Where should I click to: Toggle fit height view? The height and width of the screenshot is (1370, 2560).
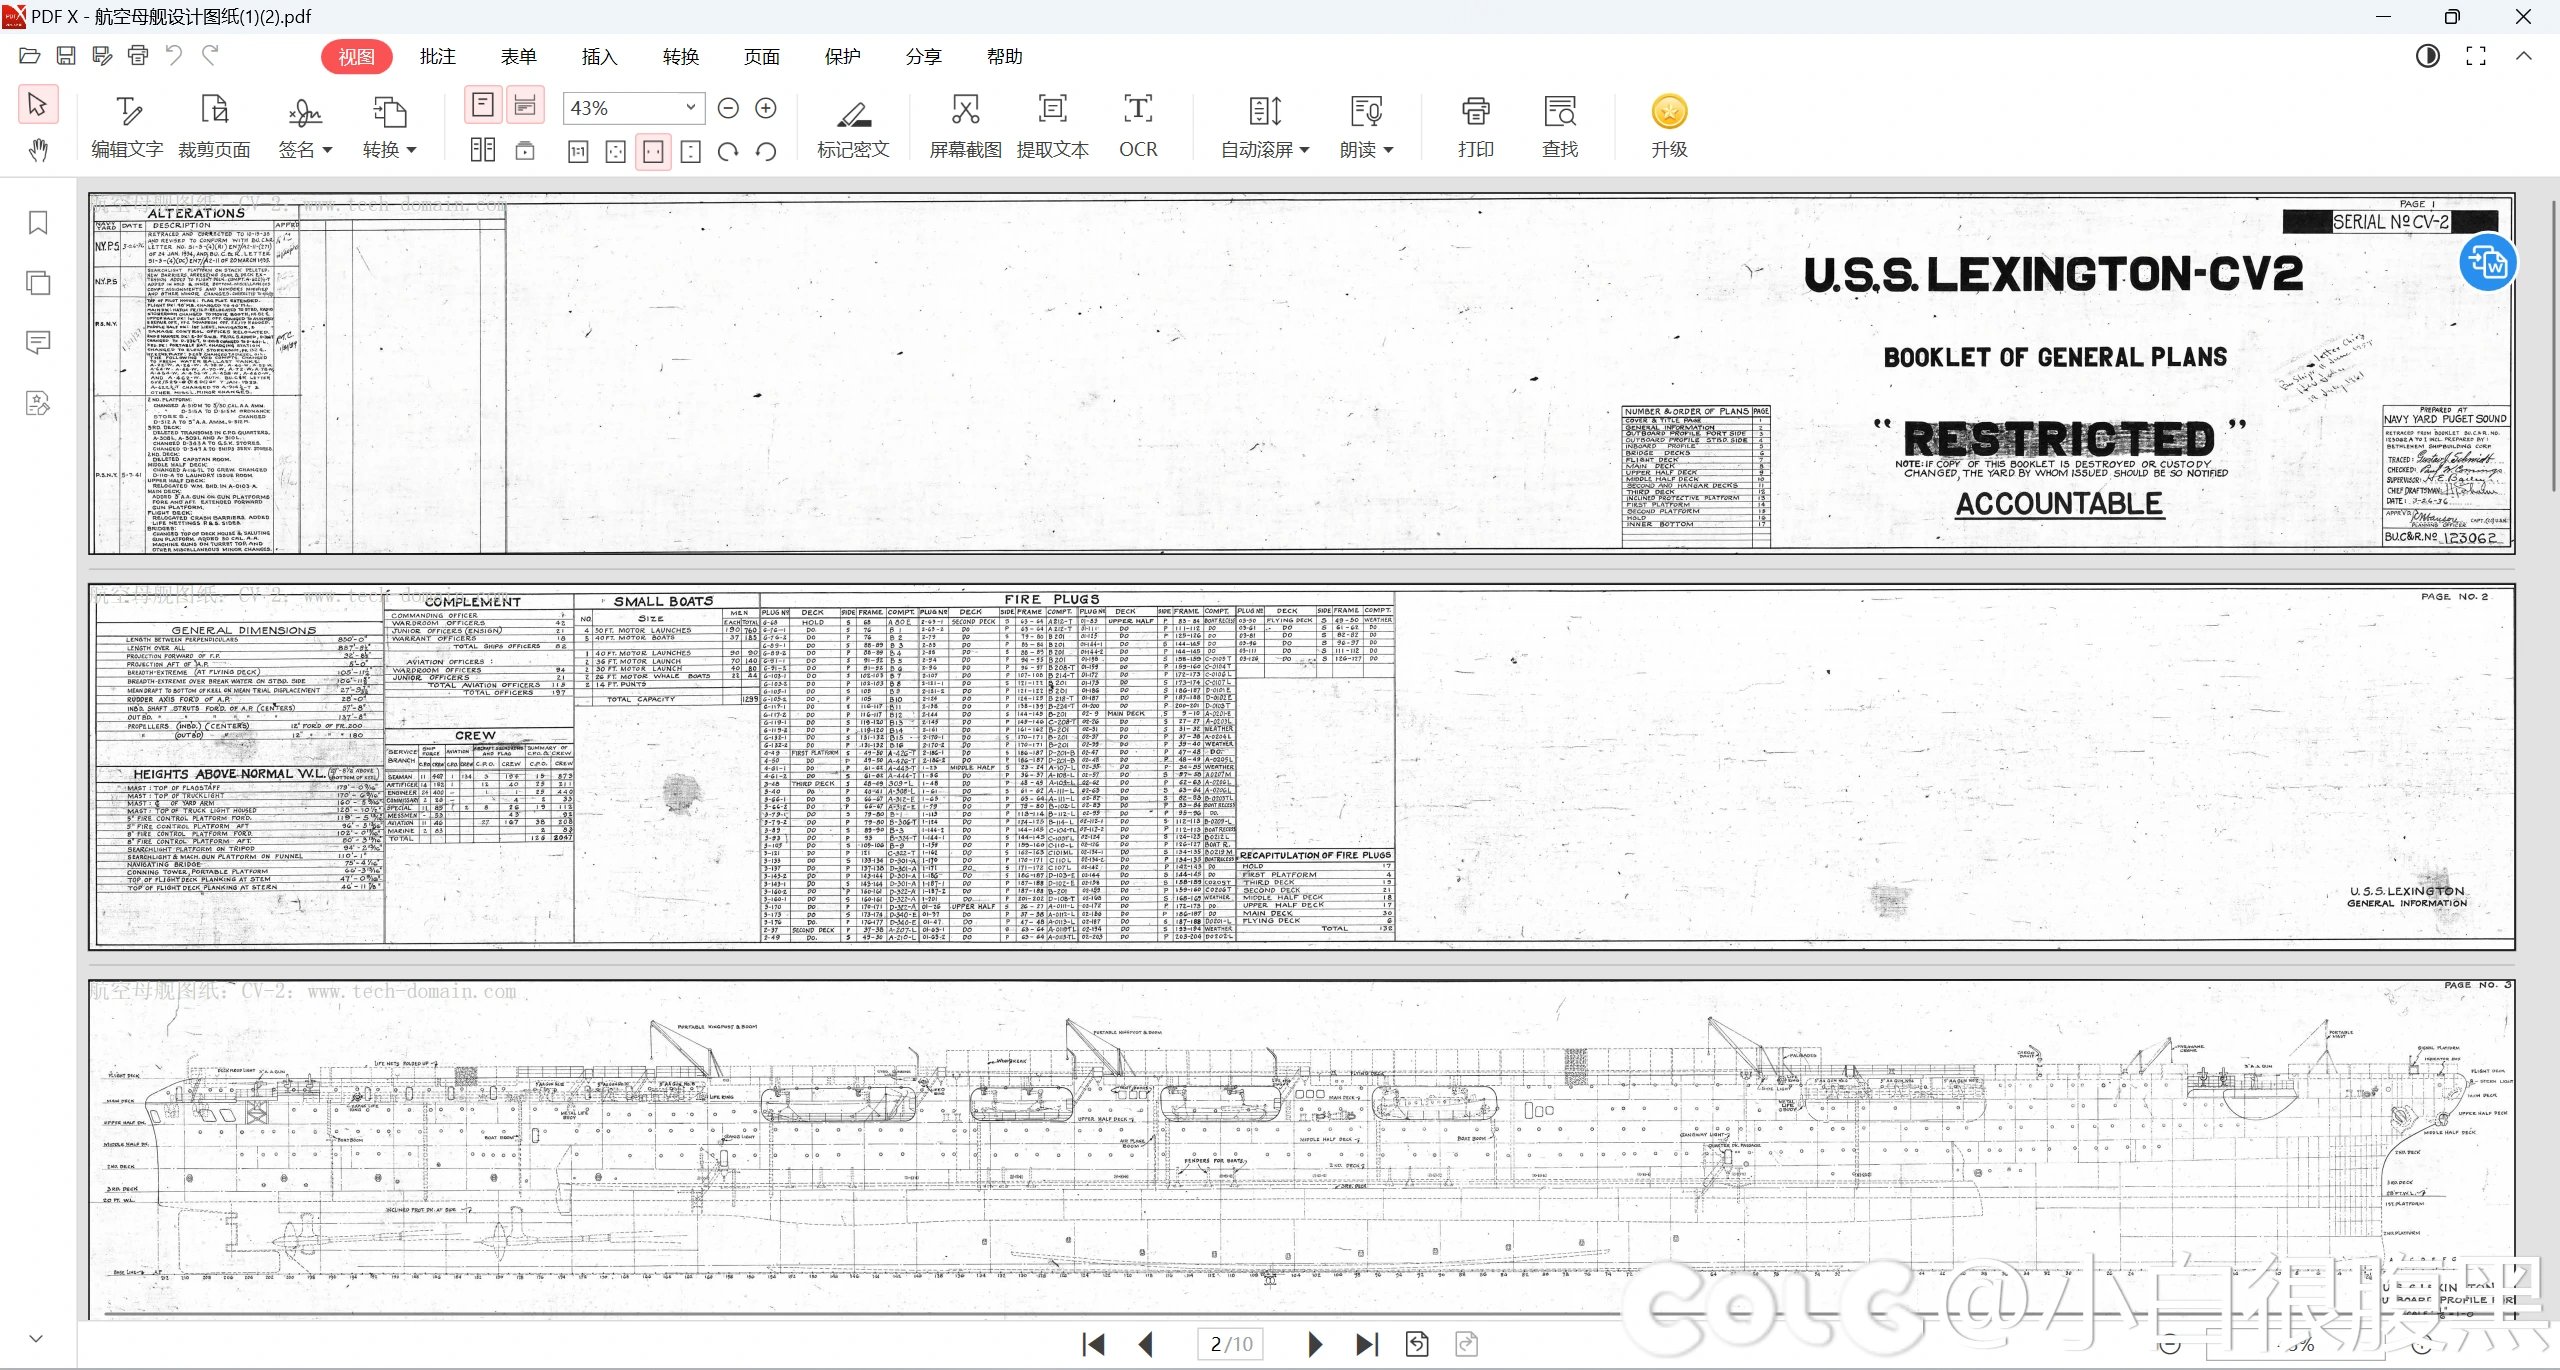point(690,151)
